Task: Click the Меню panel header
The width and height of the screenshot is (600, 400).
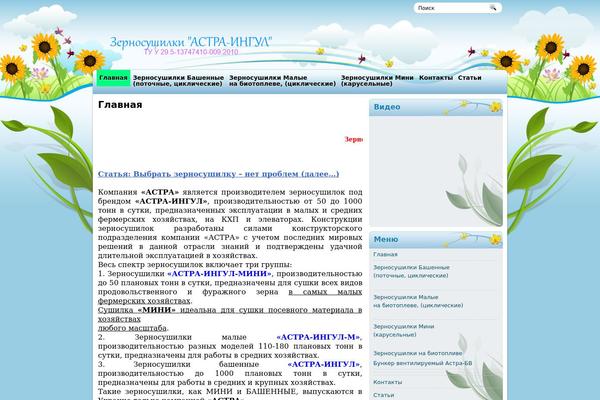Action: click(x=436, y=240)
